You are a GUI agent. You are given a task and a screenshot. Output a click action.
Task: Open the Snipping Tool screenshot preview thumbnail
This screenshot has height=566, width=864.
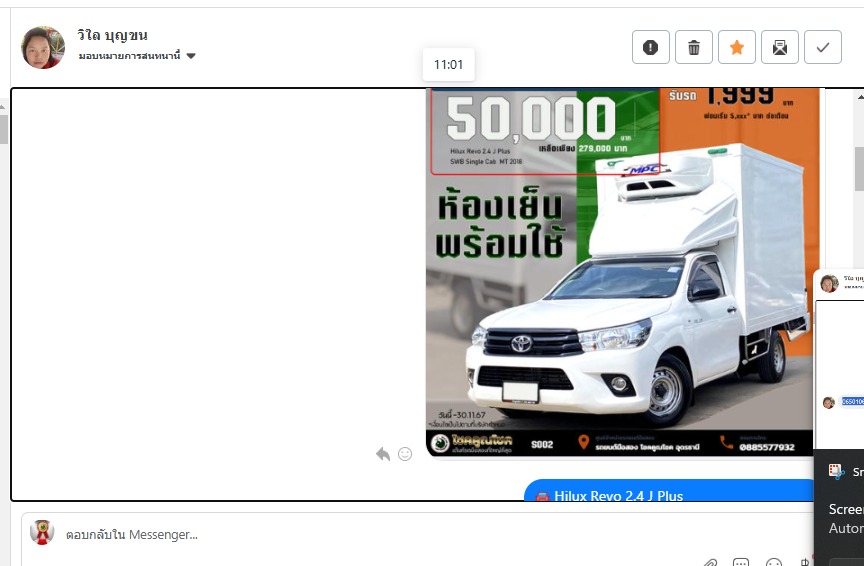click(839, 358)
